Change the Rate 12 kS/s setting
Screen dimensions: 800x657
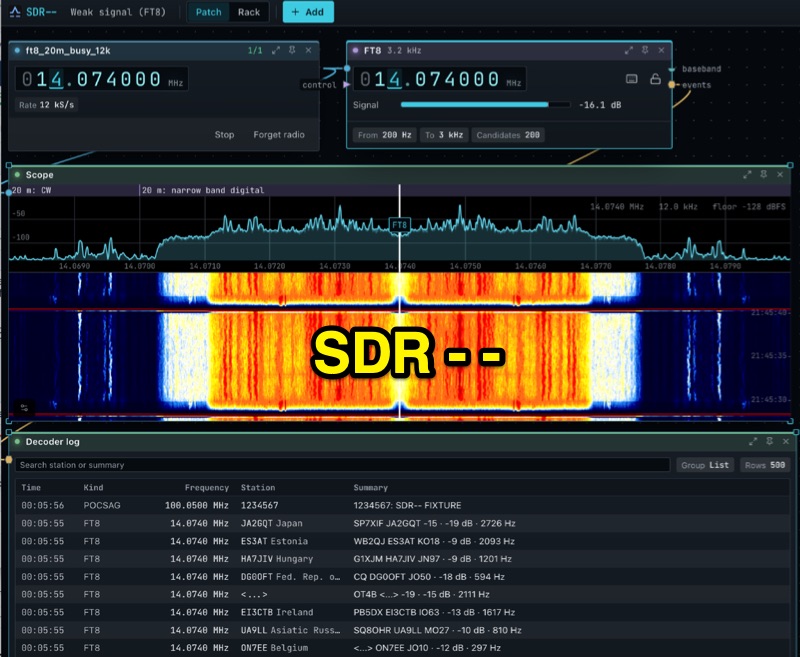[46, 105]
